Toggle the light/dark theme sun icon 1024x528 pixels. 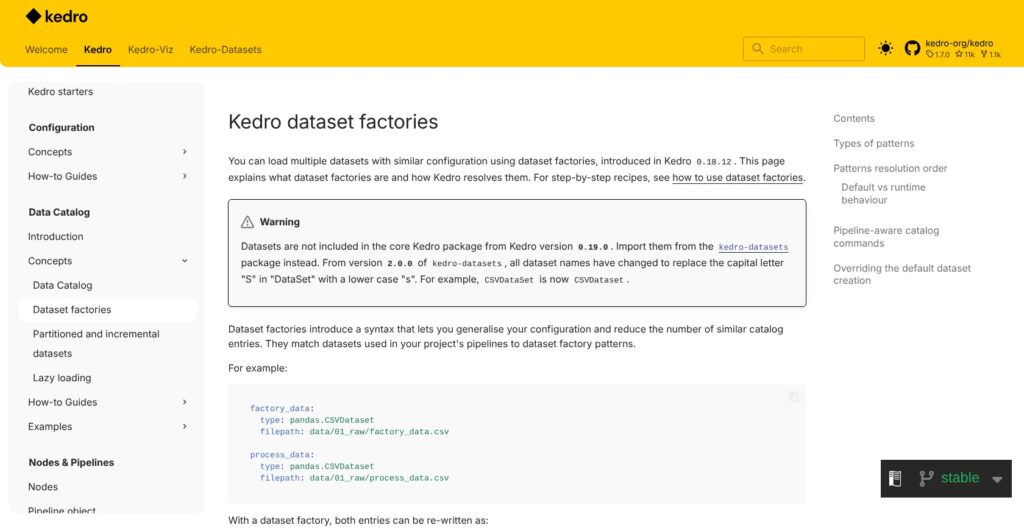click(x=886, y=48)
